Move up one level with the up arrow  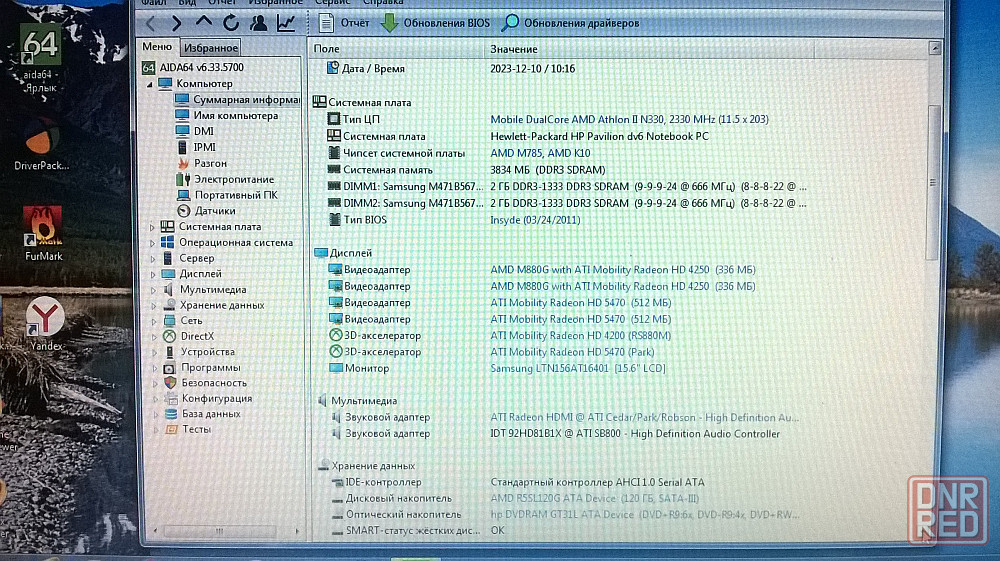[x=203, y=22]
